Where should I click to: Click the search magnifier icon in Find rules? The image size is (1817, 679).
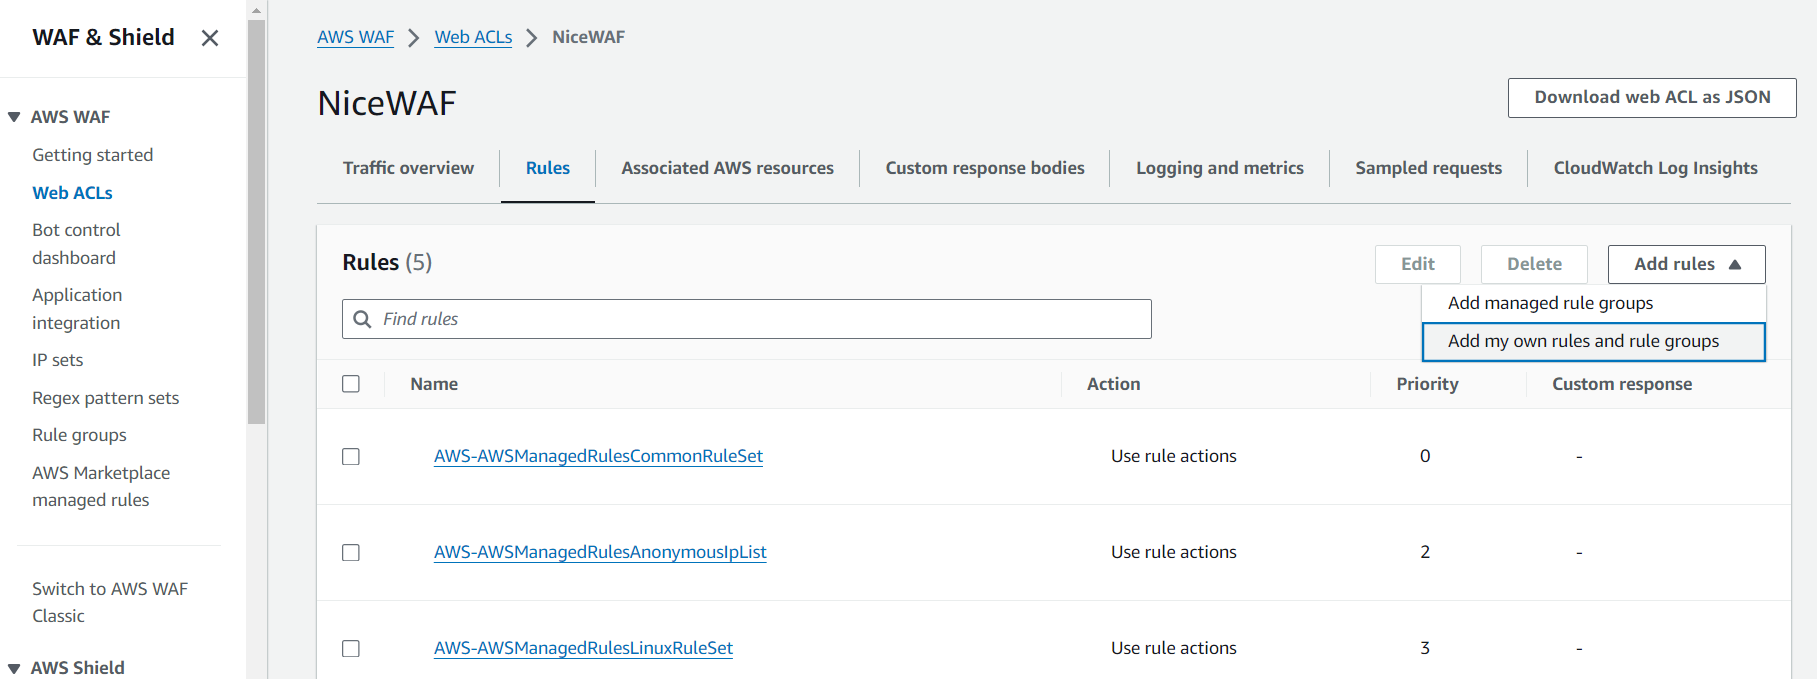tap(362, 319)
